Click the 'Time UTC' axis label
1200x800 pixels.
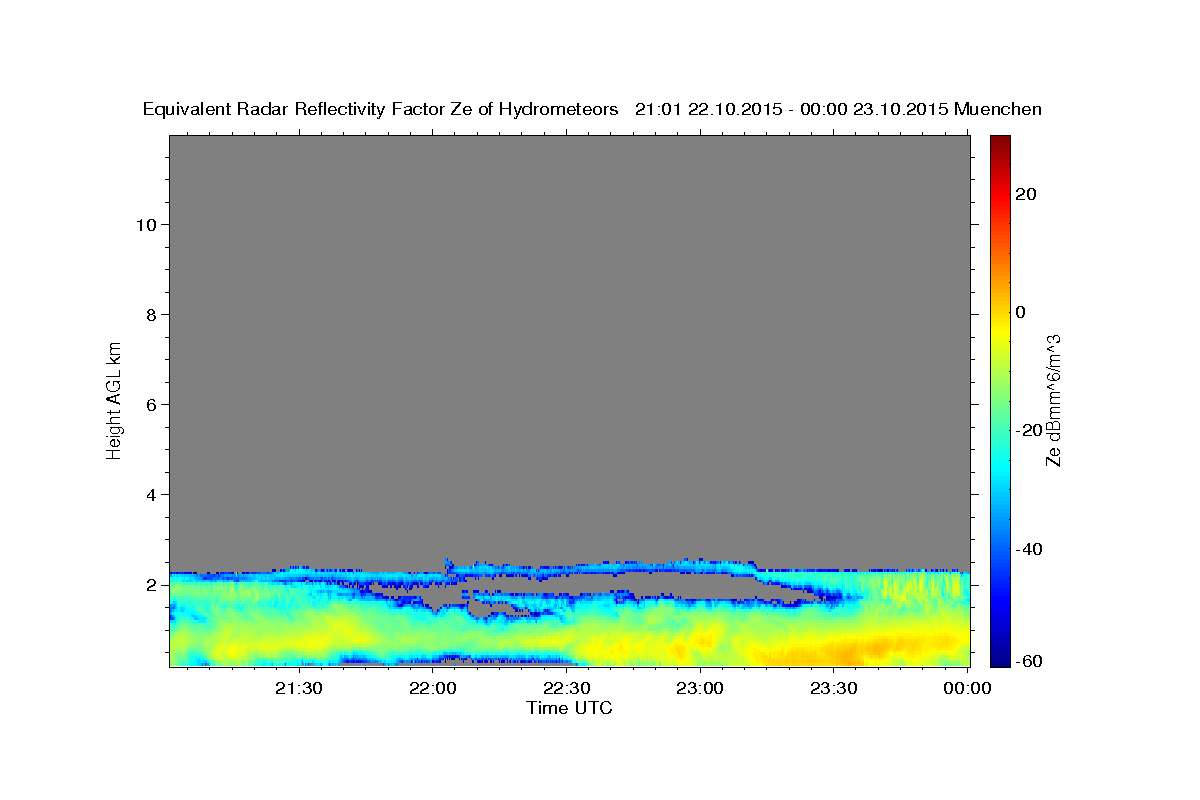[569, 709]
